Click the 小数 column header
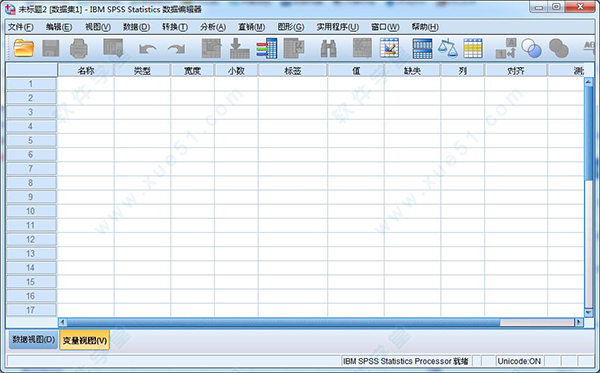Image resolution: width=600 pixels, height=373 pixels. (236, 71)
